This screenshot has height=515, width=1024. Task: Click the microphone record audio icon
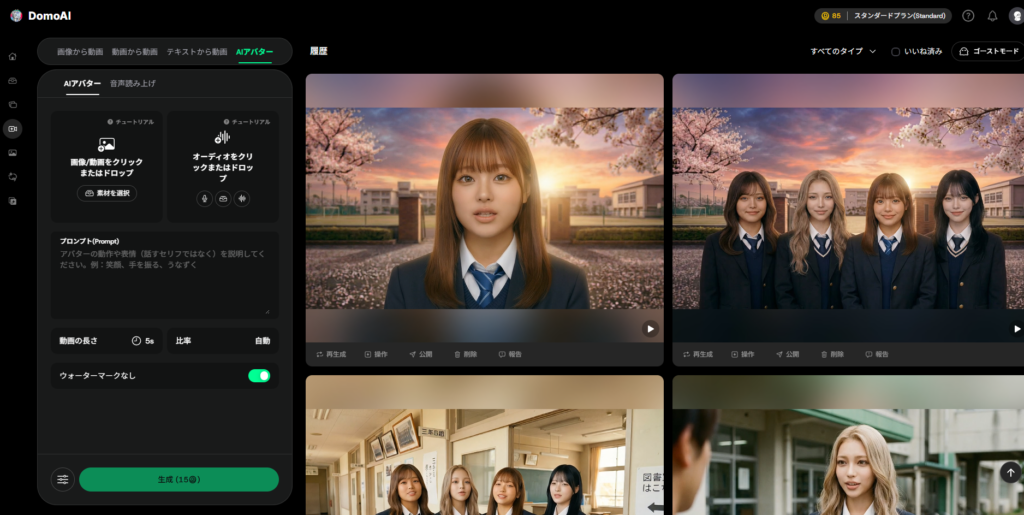click(x=205, y=198)
